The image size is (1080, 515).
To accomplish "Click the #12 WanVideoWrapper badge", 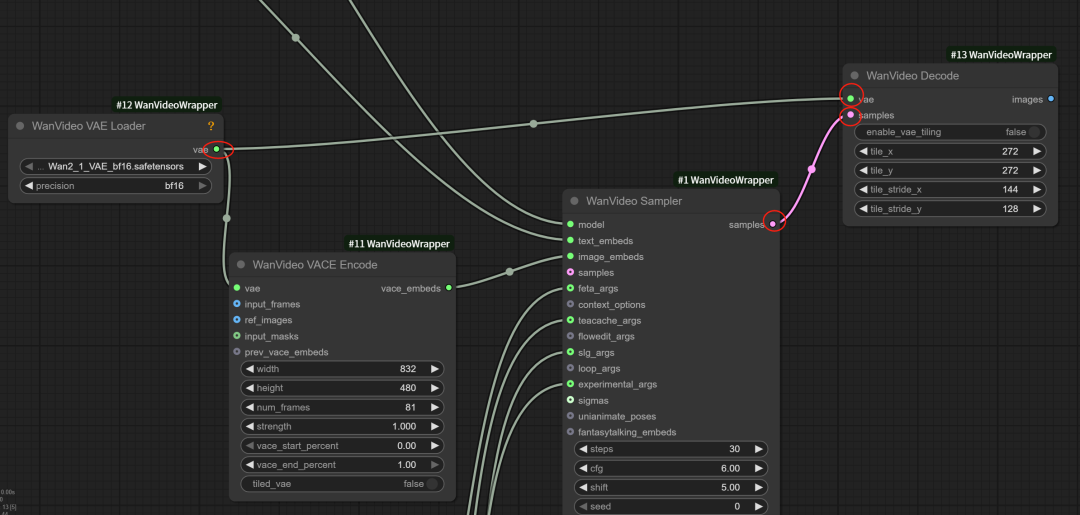I will coord(166,104).
